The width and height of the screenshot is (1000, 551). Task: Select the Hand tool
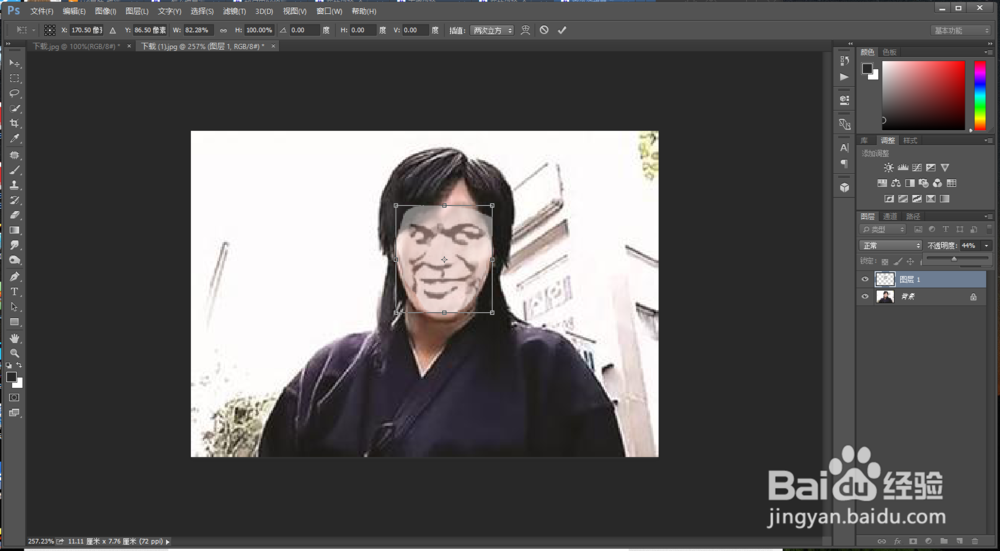(14, 338)
